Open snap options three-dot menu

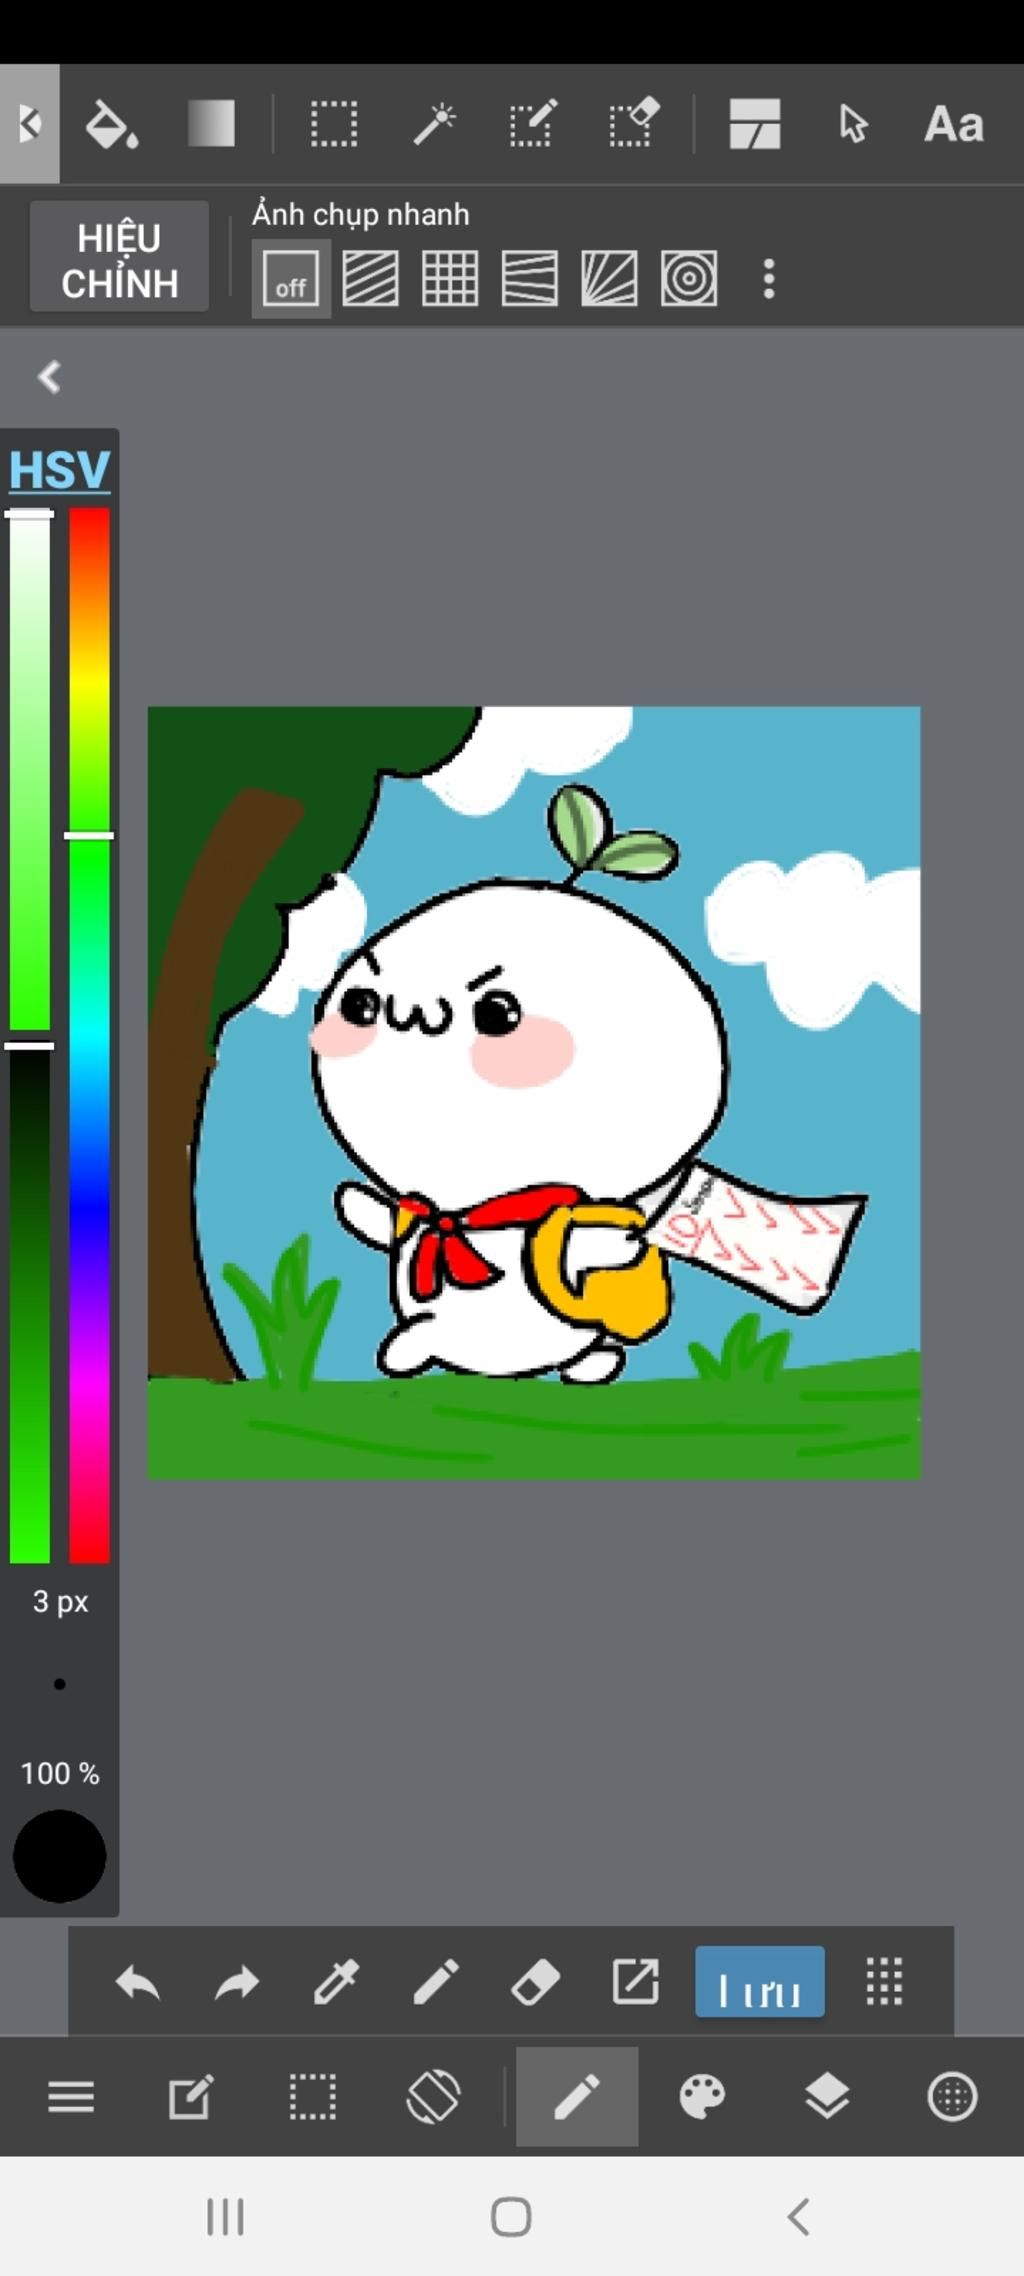click(768, 278)
